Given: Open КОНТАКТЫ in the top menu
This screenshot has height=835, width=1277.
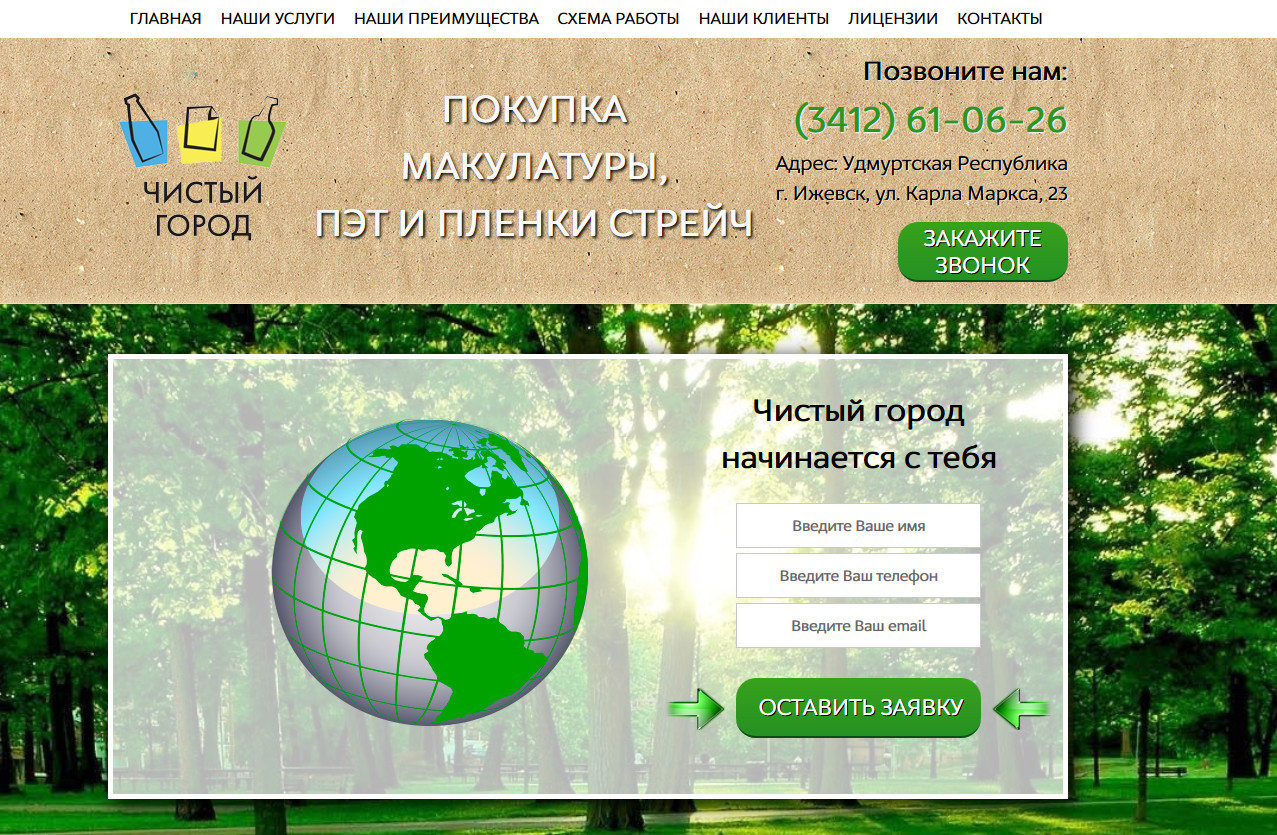Looking at the screenshot, I should 1000,18.
